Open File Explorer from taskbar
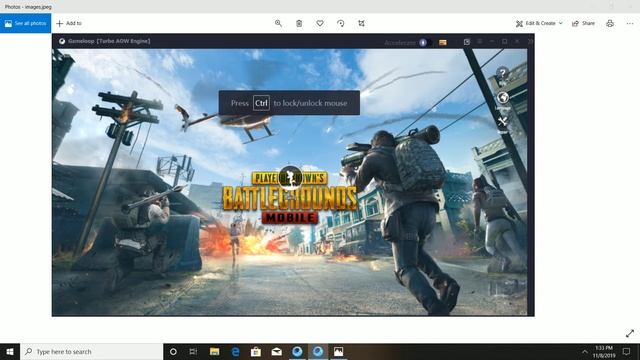This screenshot has height=360, width=640. [x=214, y=351]
